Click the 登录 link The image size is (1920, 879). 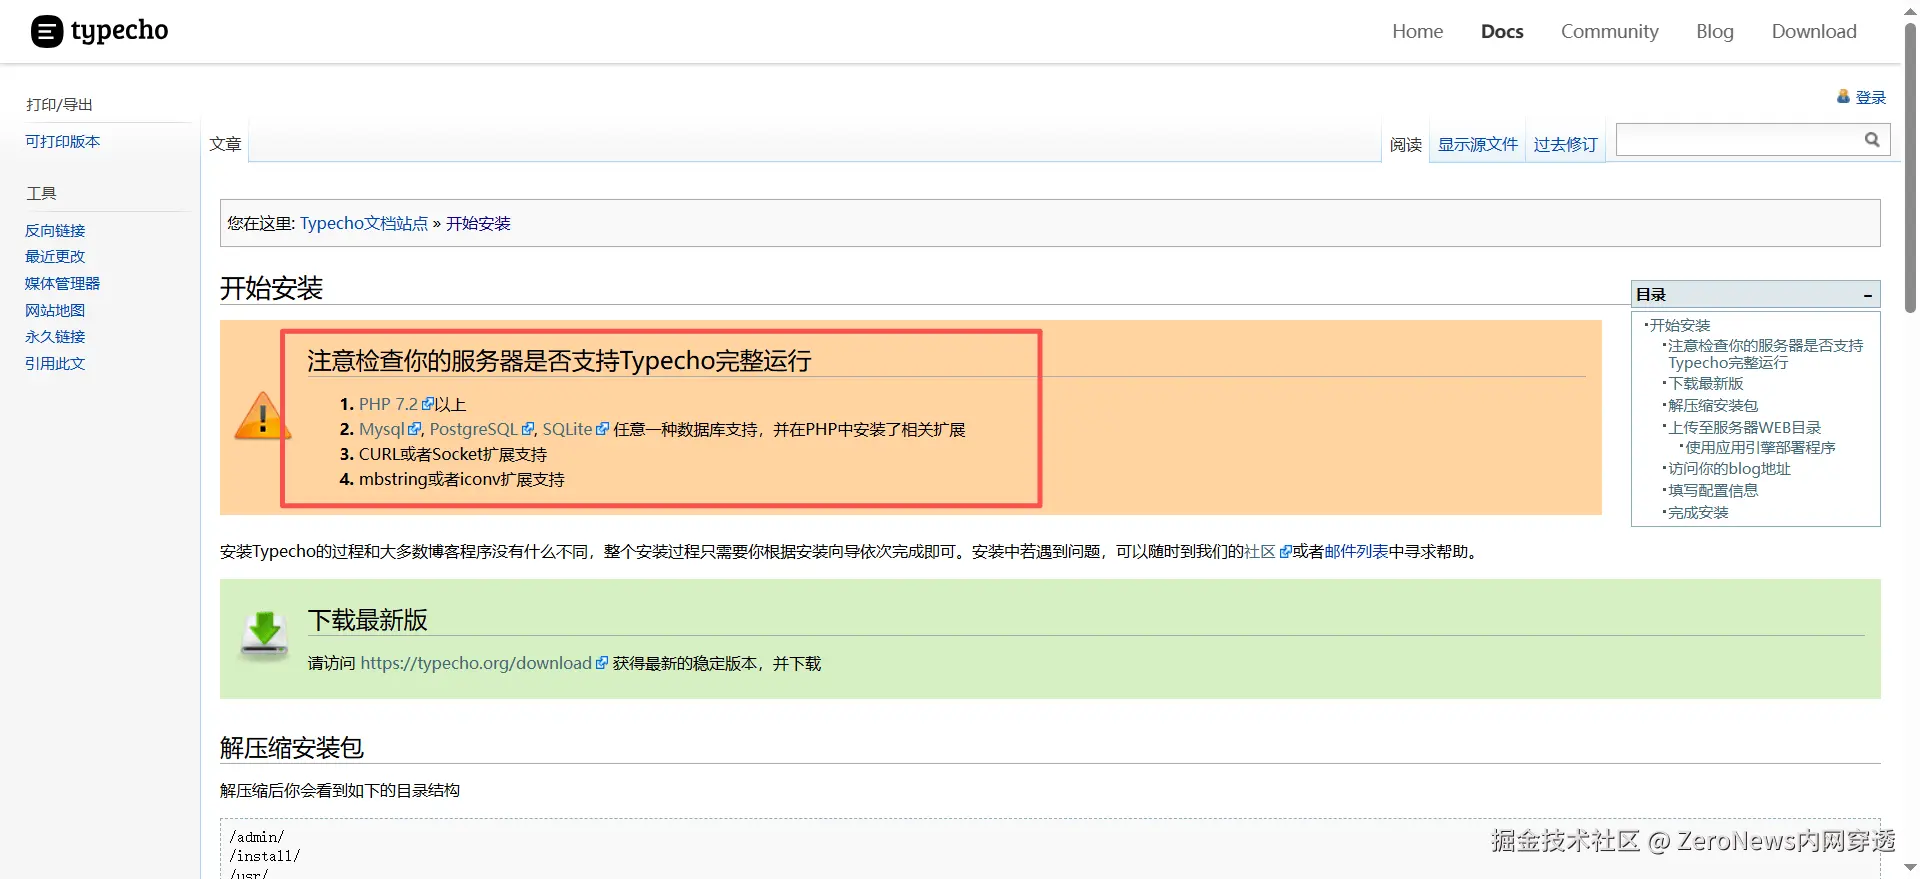tap(1870, 97)
